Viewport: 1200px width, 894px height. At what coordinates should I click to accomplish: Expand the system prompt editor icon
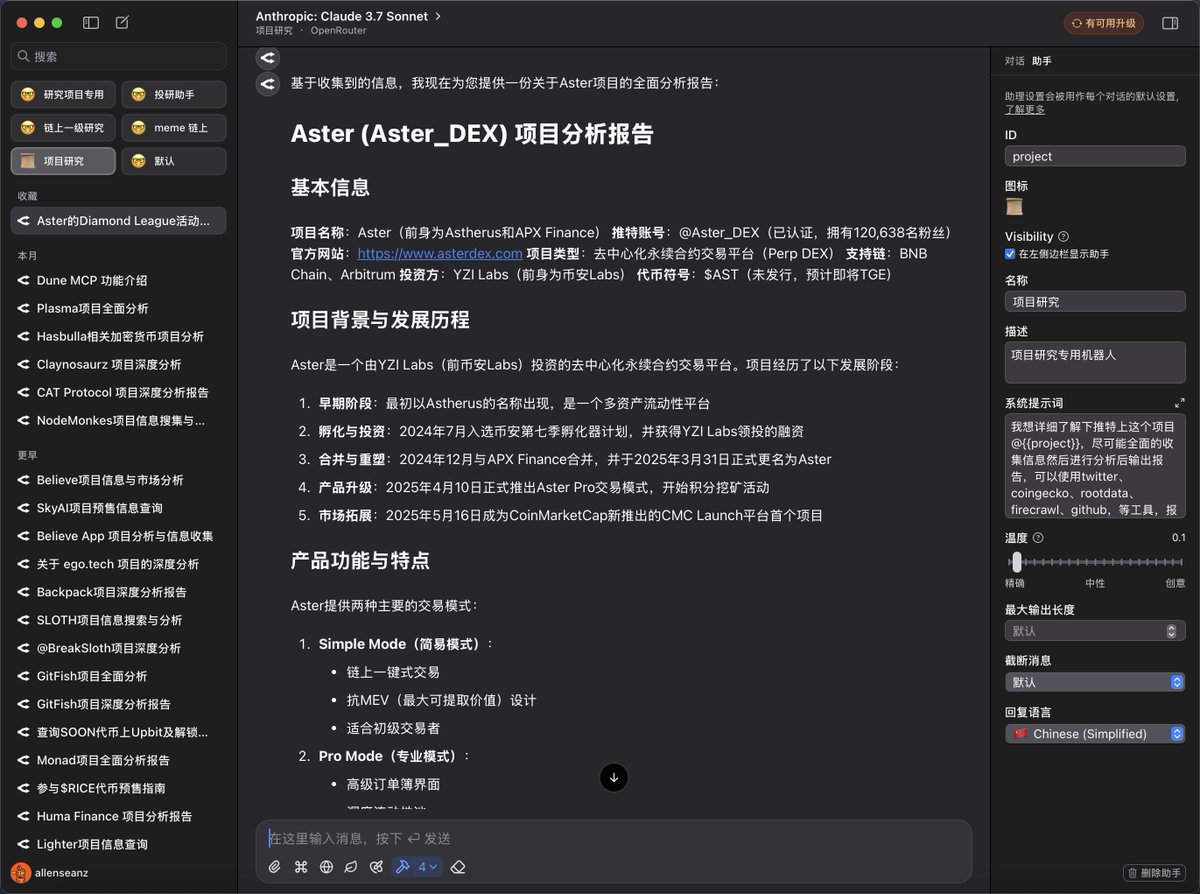[1179, 403]
